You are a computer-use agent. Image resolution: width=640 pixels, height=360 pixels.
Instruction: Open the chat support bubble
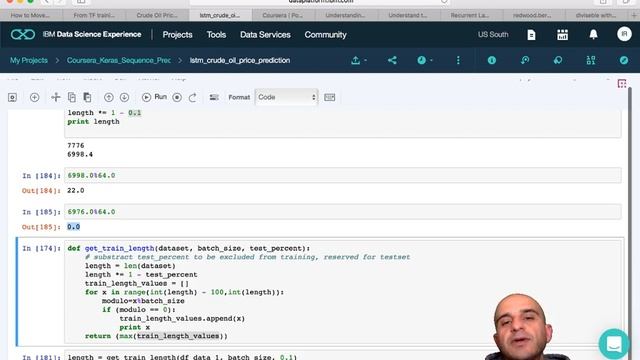[x=614, y=344]
